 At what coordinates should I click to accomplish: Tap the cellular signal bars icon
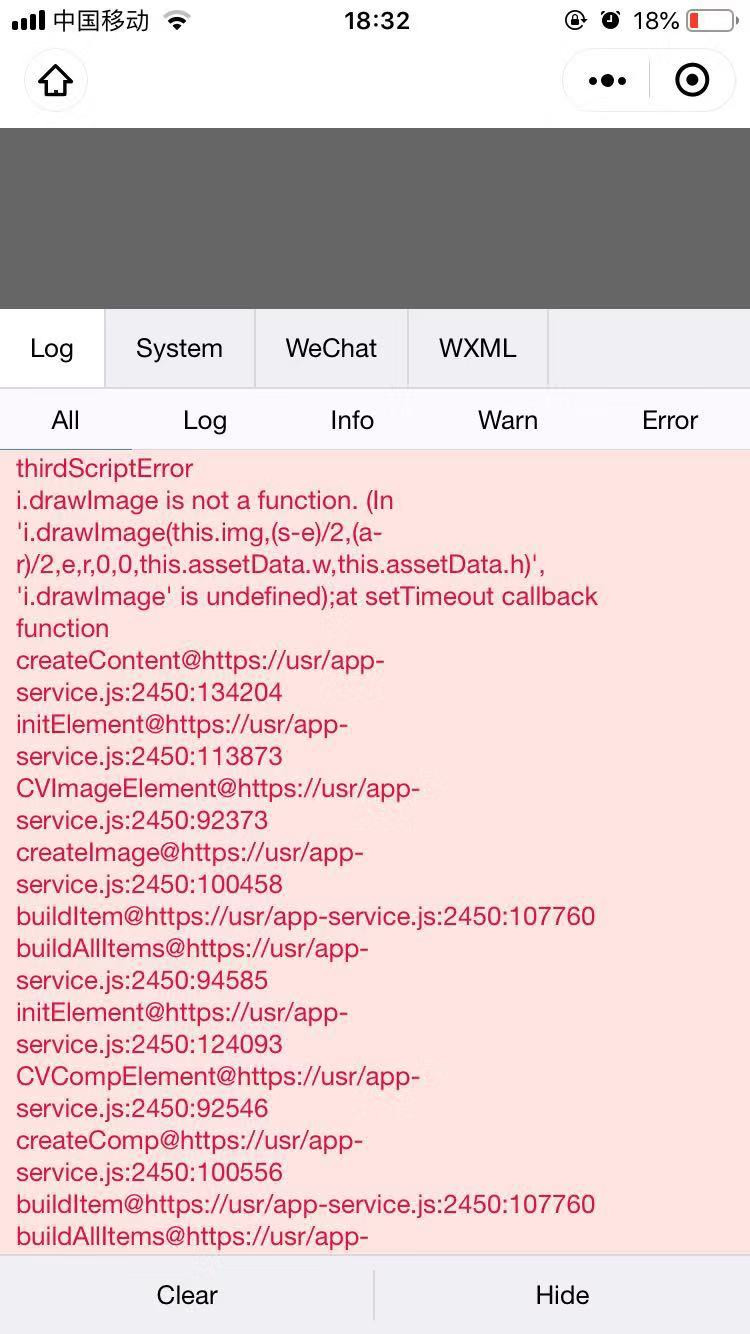pos(28,21)
